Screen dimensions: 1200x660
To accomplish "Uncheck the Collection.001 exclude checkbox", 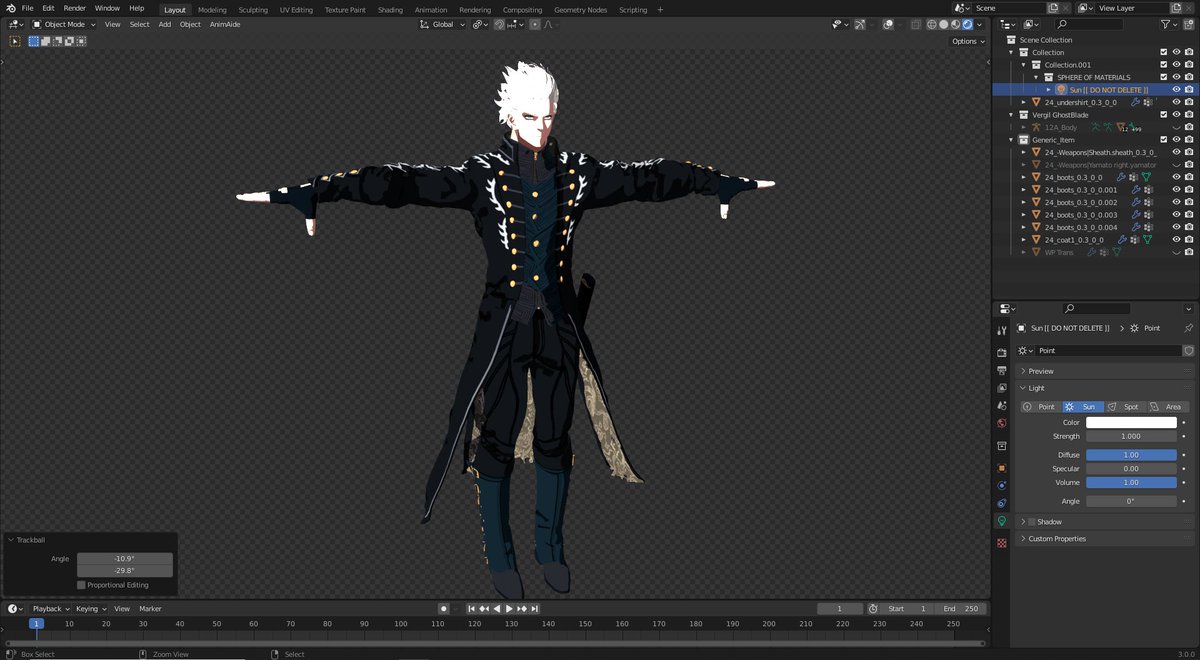I will click(x=1163, y=64).
